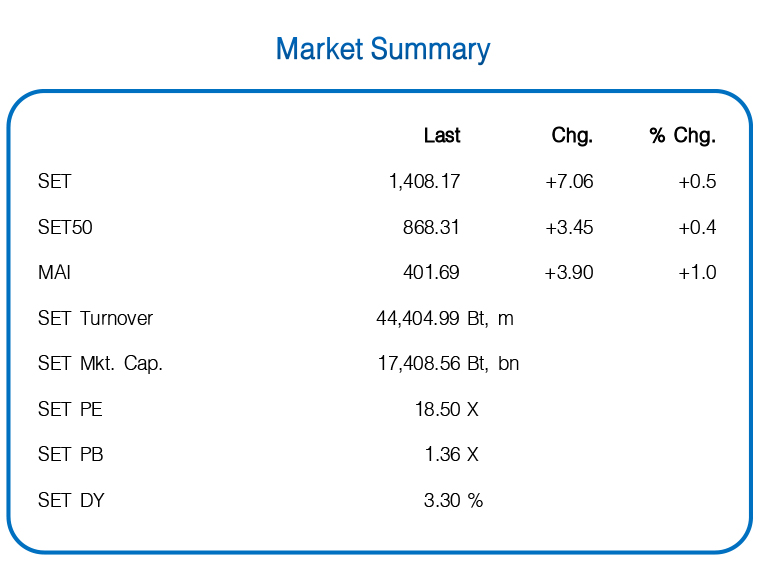Click the SET PB label
The width and height of the screenshot is (780, 582).
(x=71, y=454)
